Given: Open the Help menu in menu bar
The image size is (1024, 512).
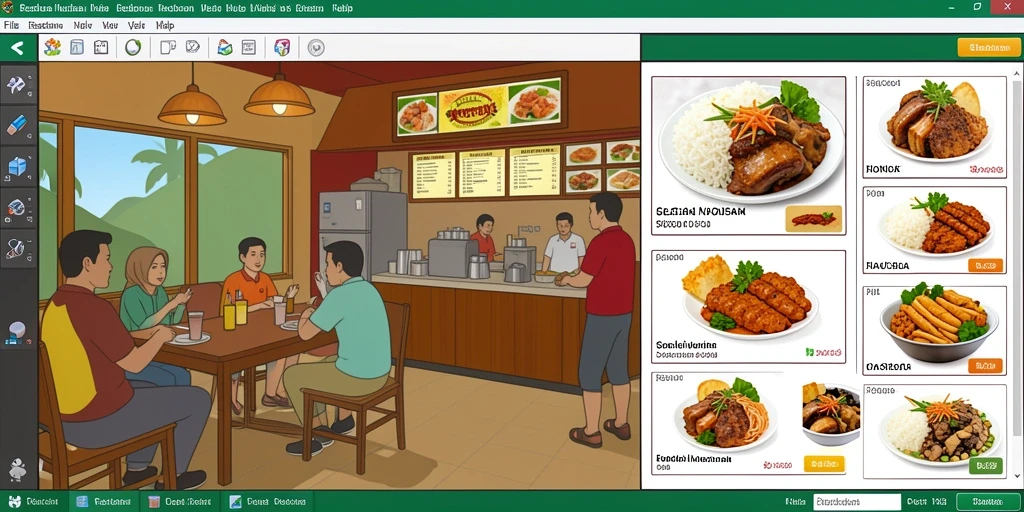Looking at the screenshot, I should pos(165,25).
